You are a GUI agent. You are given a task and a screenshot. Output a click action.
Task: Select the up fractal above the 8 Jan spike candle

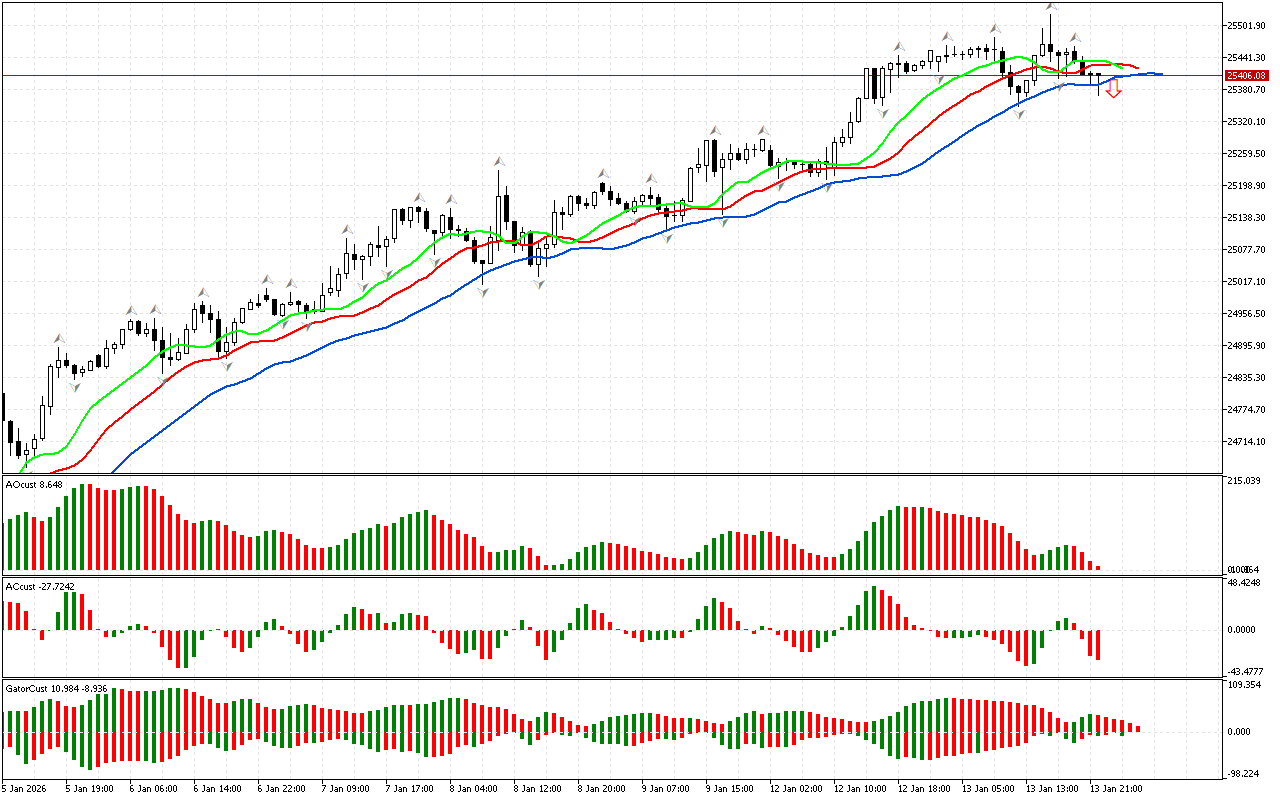[498, 161]
